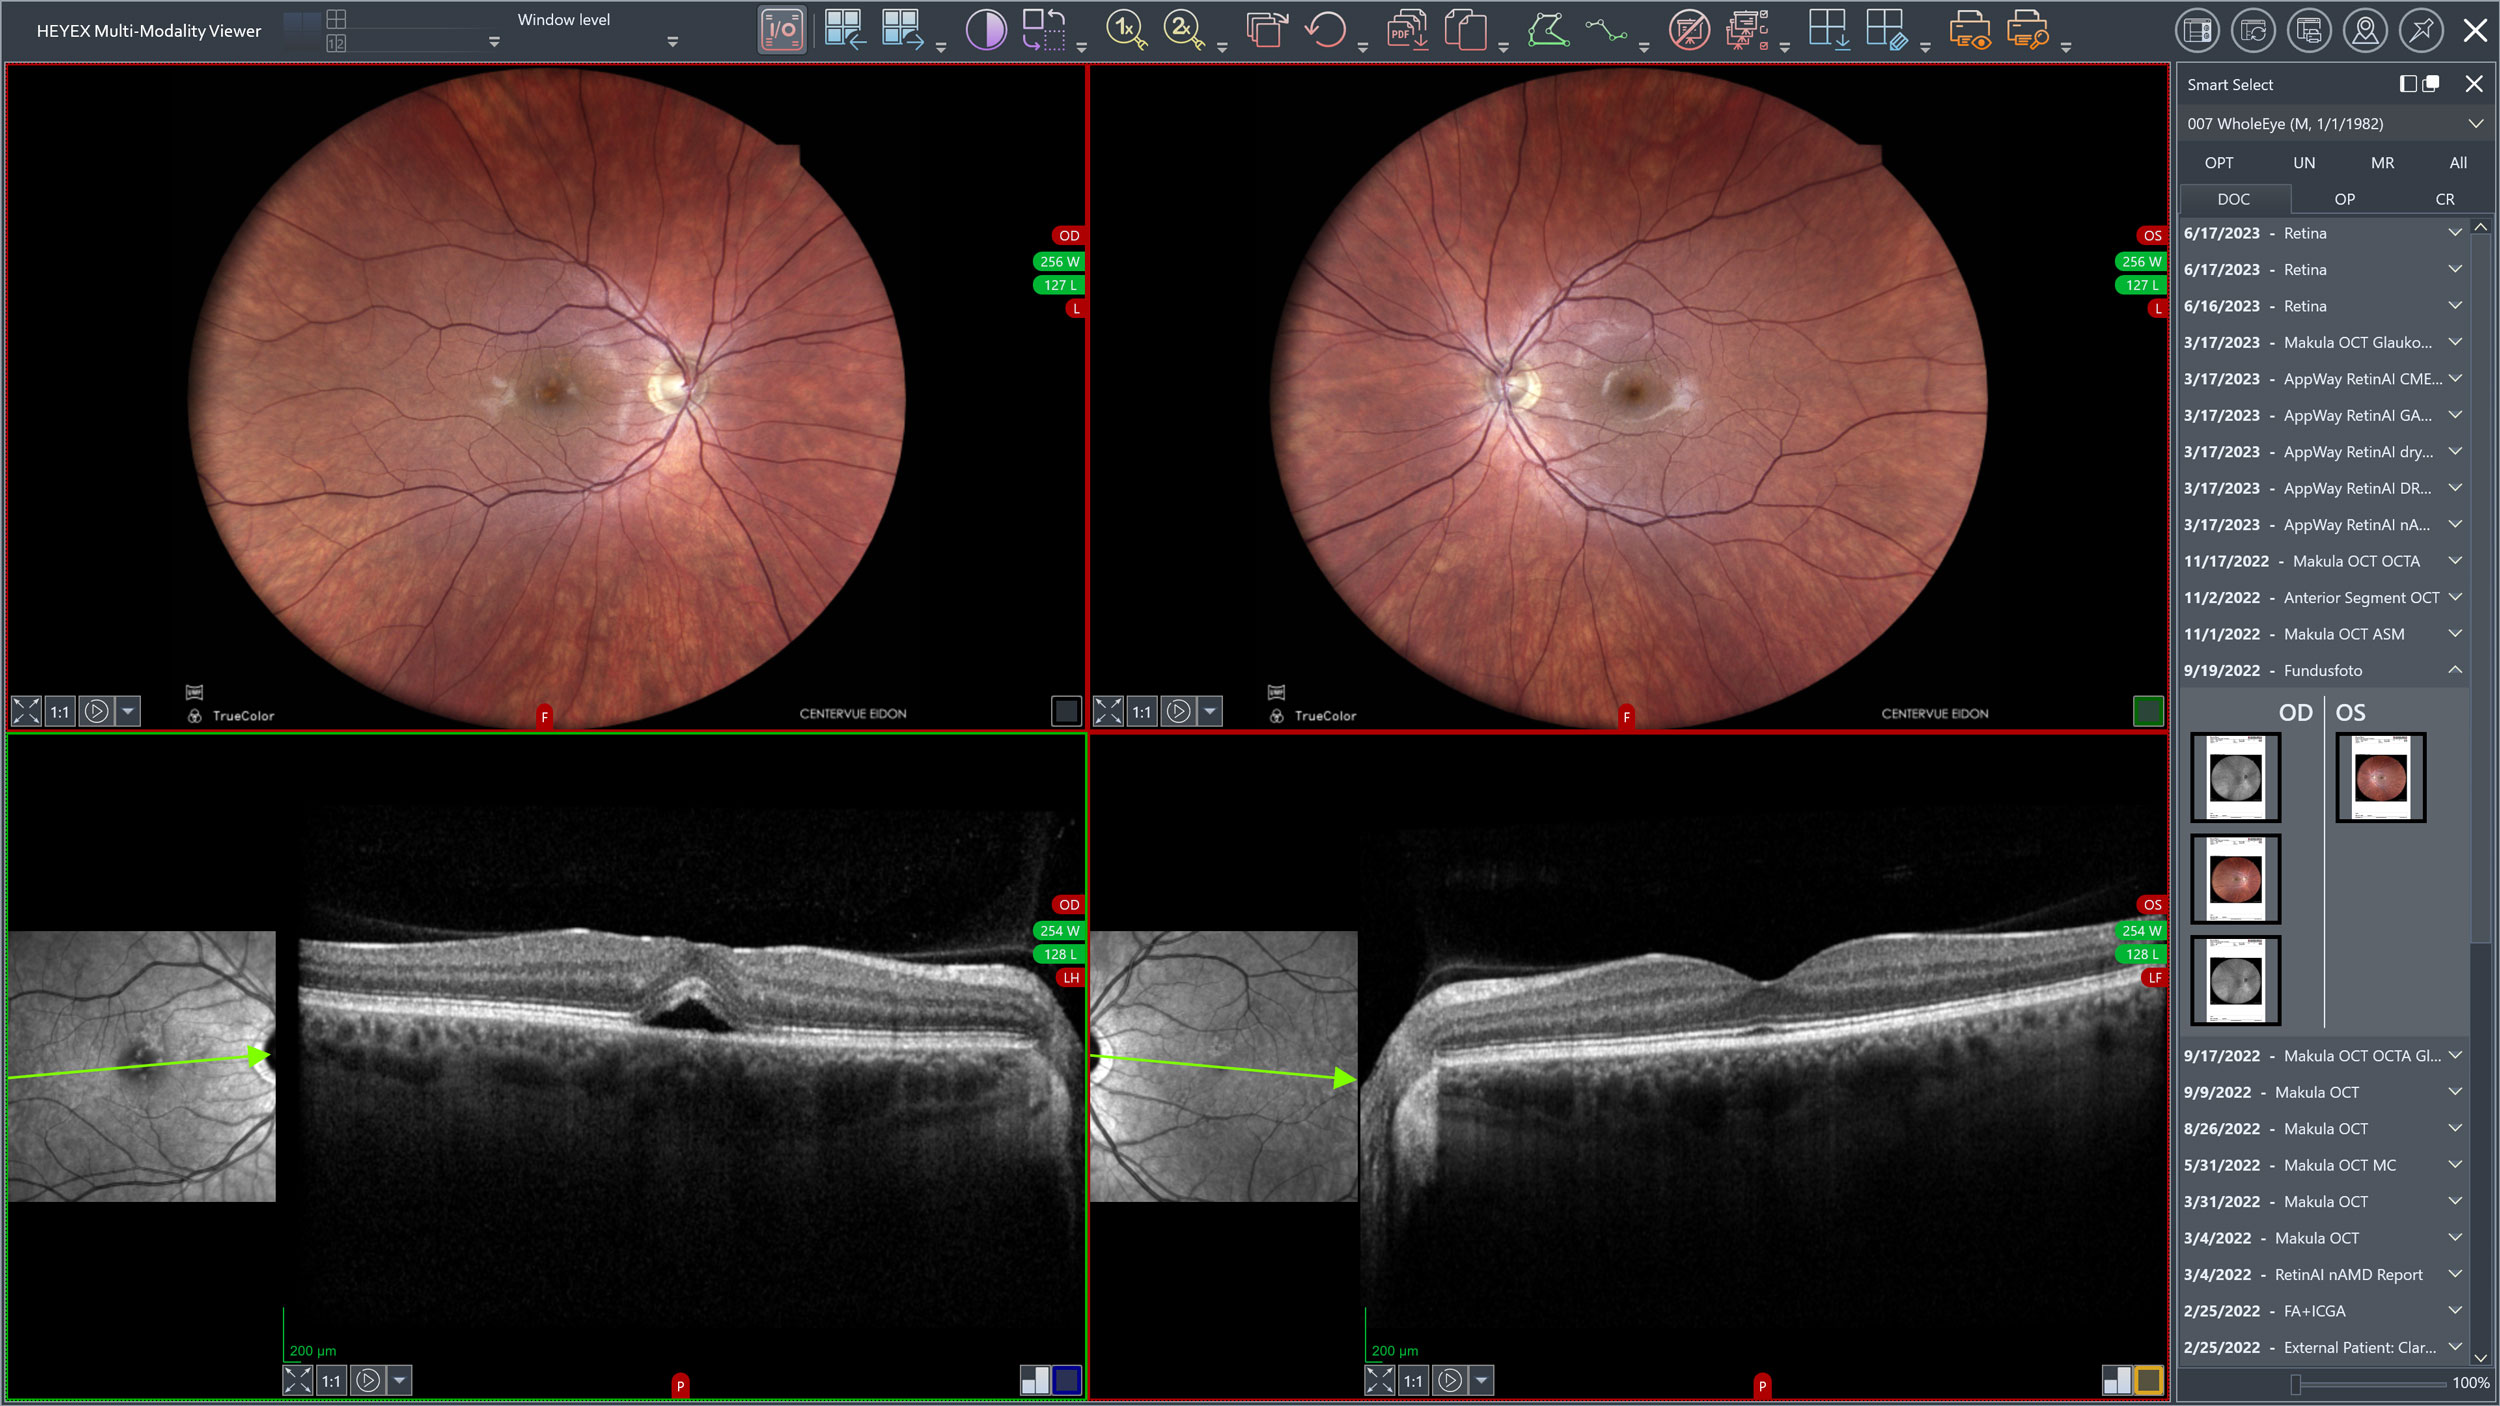Image resolution: width=2500 pixels, height=1406 pixels.
Task: Toggle green square on OS fundus image
Action: 2148,711
